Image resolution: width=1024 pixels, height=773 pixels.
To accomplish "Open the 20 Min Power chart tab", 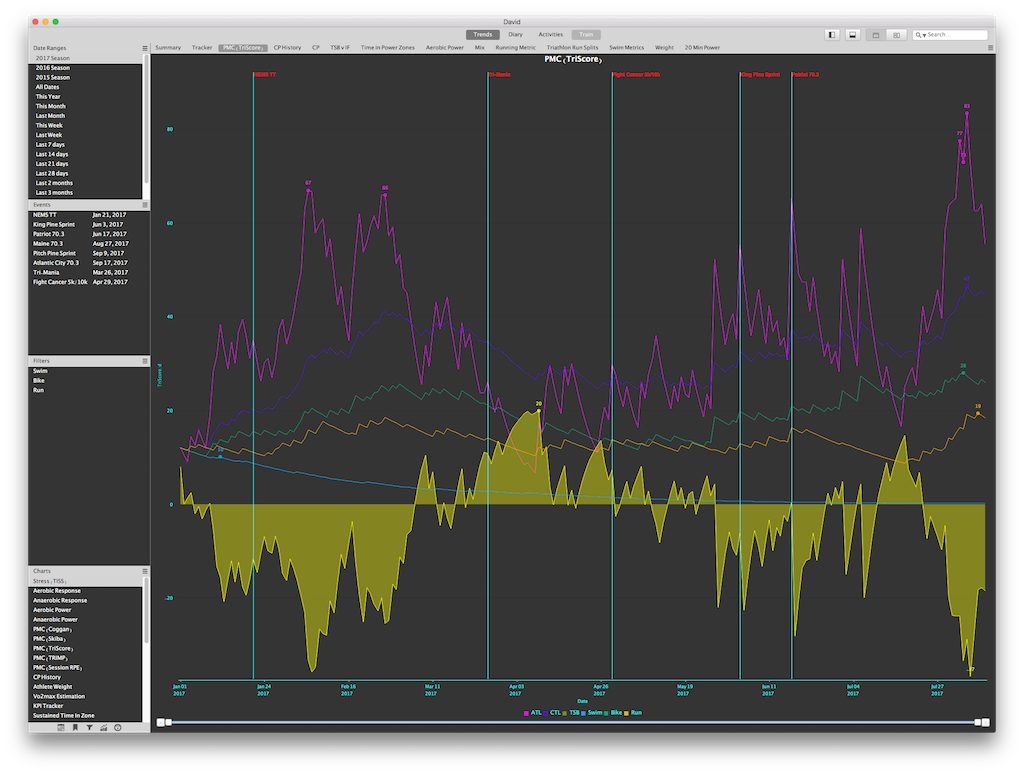I will pyautogui.click(x=702, y=48).
